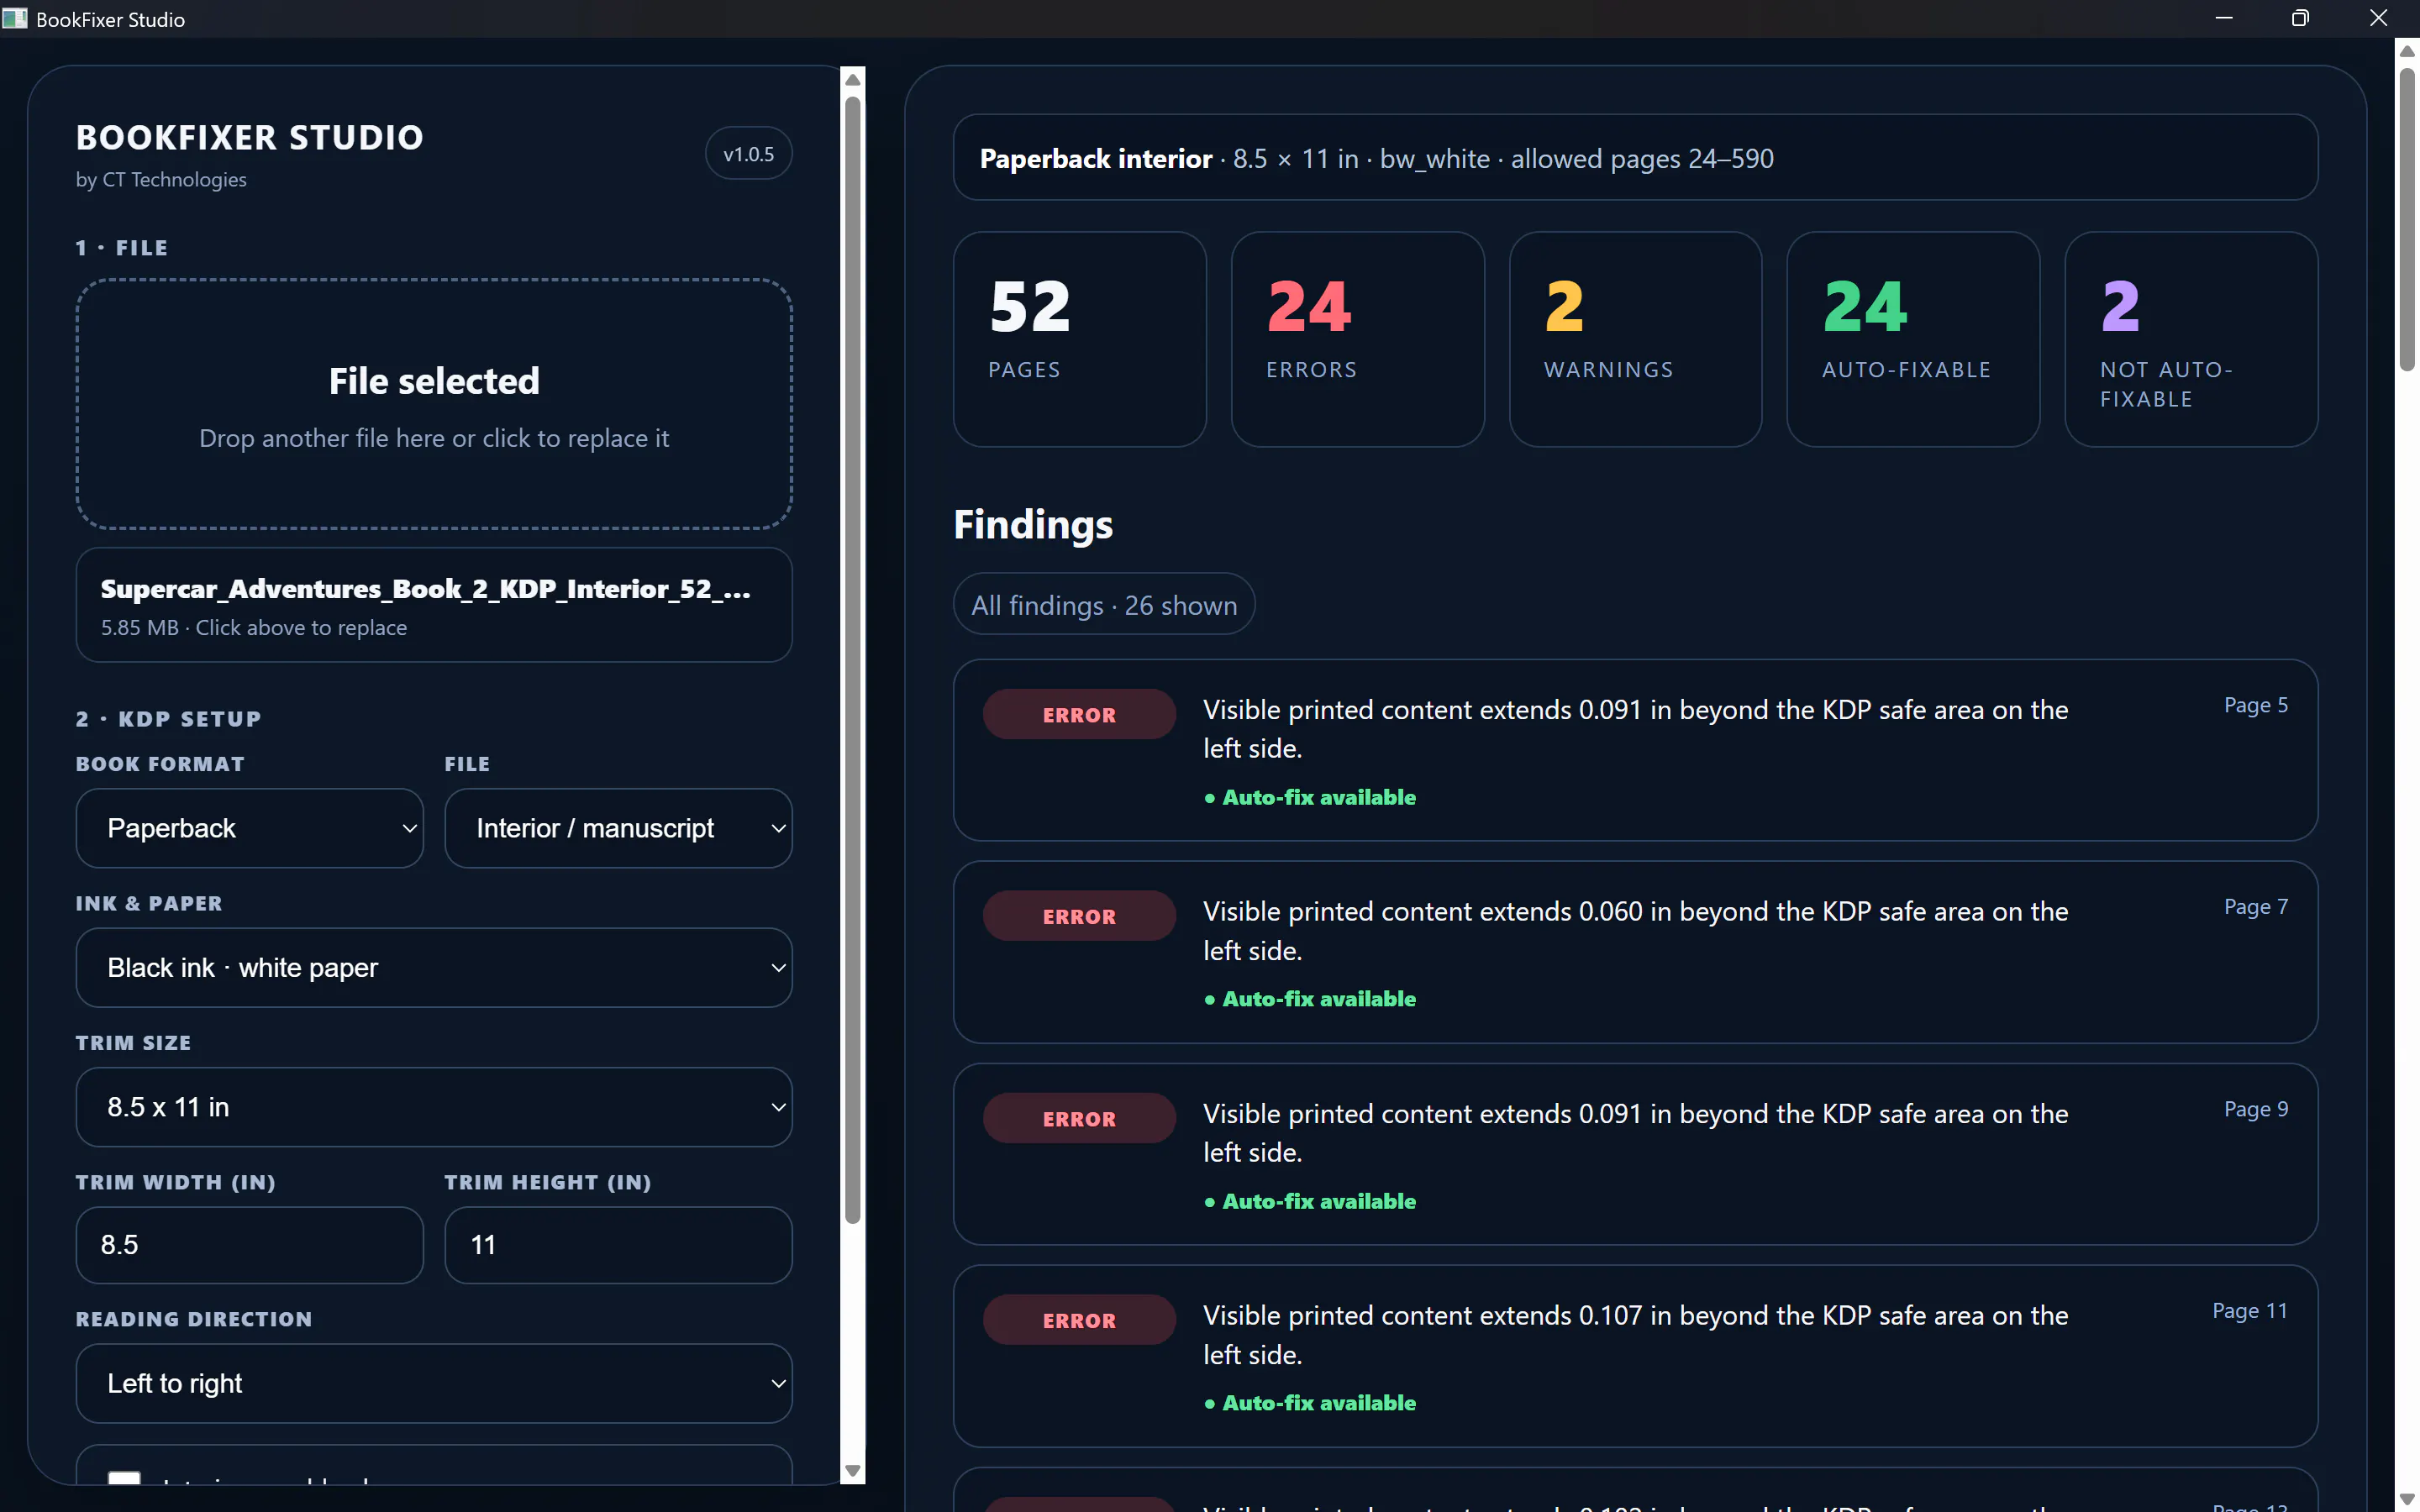Screen dimensions: 2420x1512
Task: Open the Trim Size dropdown showing 8.5 x 11 in
Action: click(x=434, y=1107)
